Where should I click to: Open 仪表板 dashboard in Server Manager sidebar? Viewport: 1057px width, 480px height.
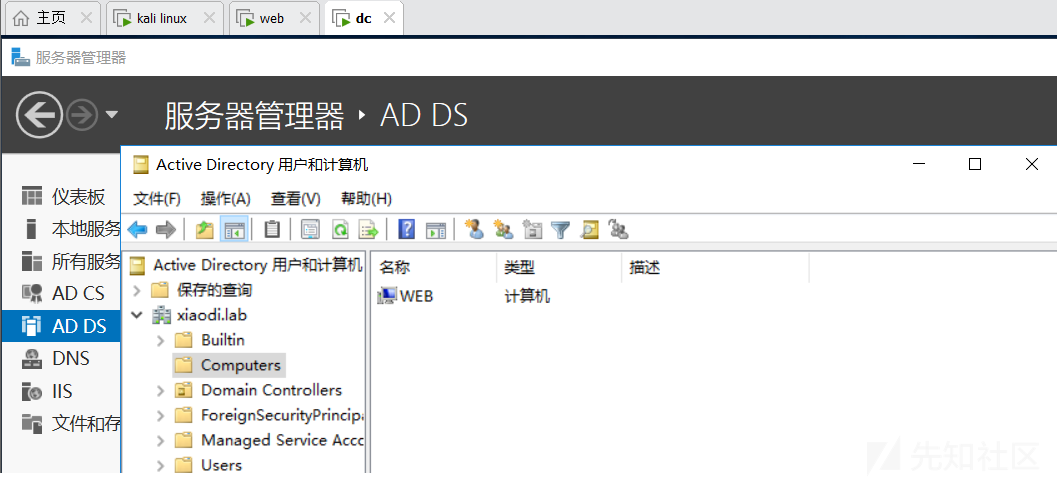coord(63,197)
